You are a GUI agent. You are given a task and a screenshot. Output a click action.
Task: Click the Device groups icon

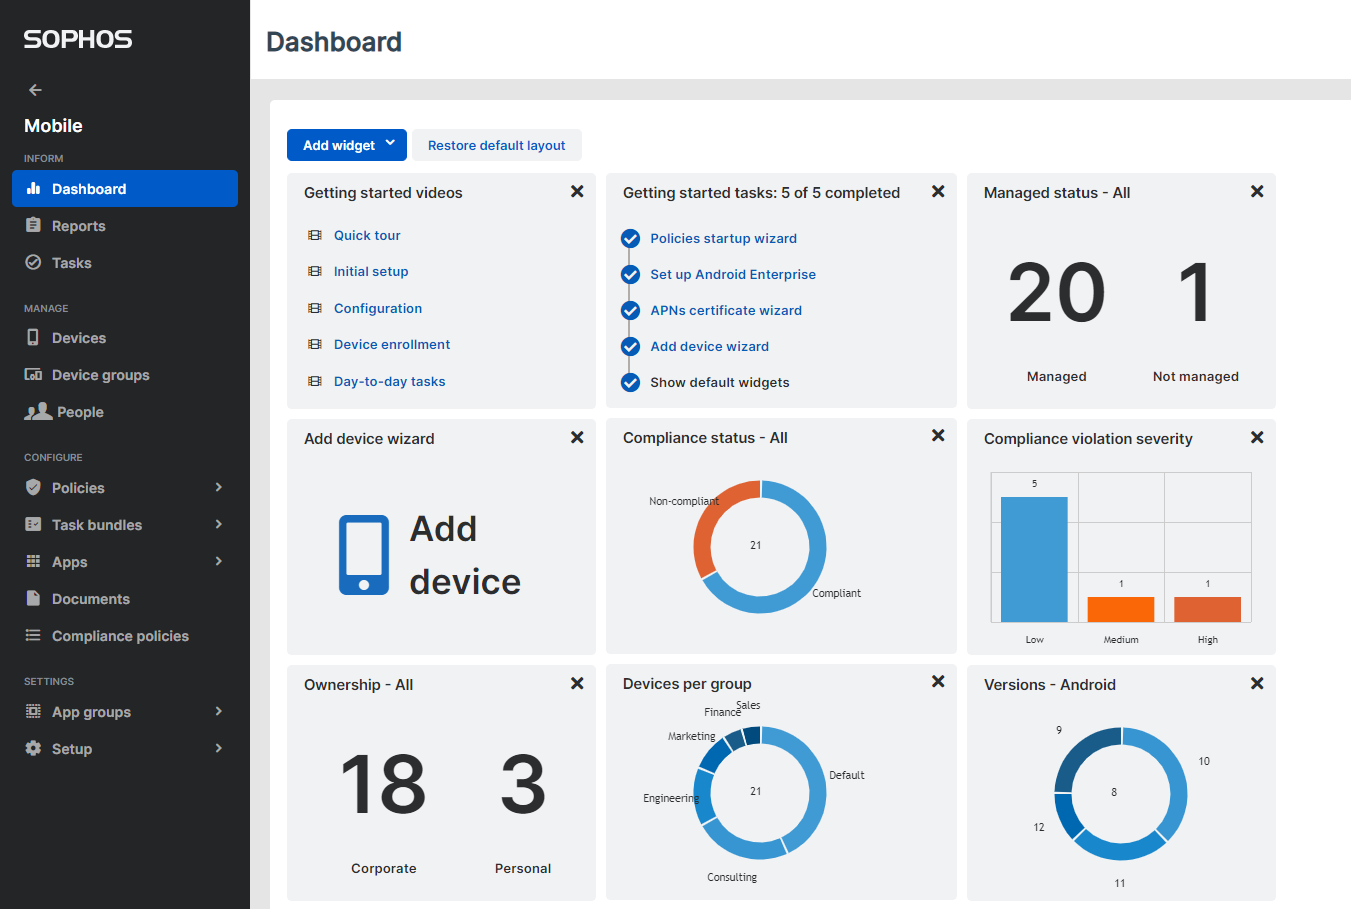tap(33, 375)
